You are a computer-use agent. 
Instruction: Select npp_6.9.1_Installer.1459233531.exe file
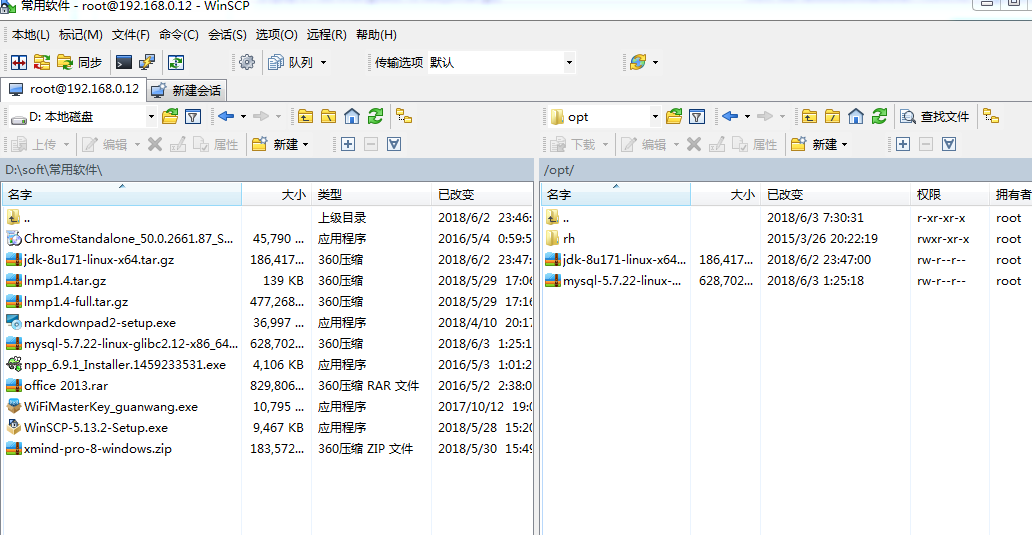pyautogui.click(x=125, y=365)
